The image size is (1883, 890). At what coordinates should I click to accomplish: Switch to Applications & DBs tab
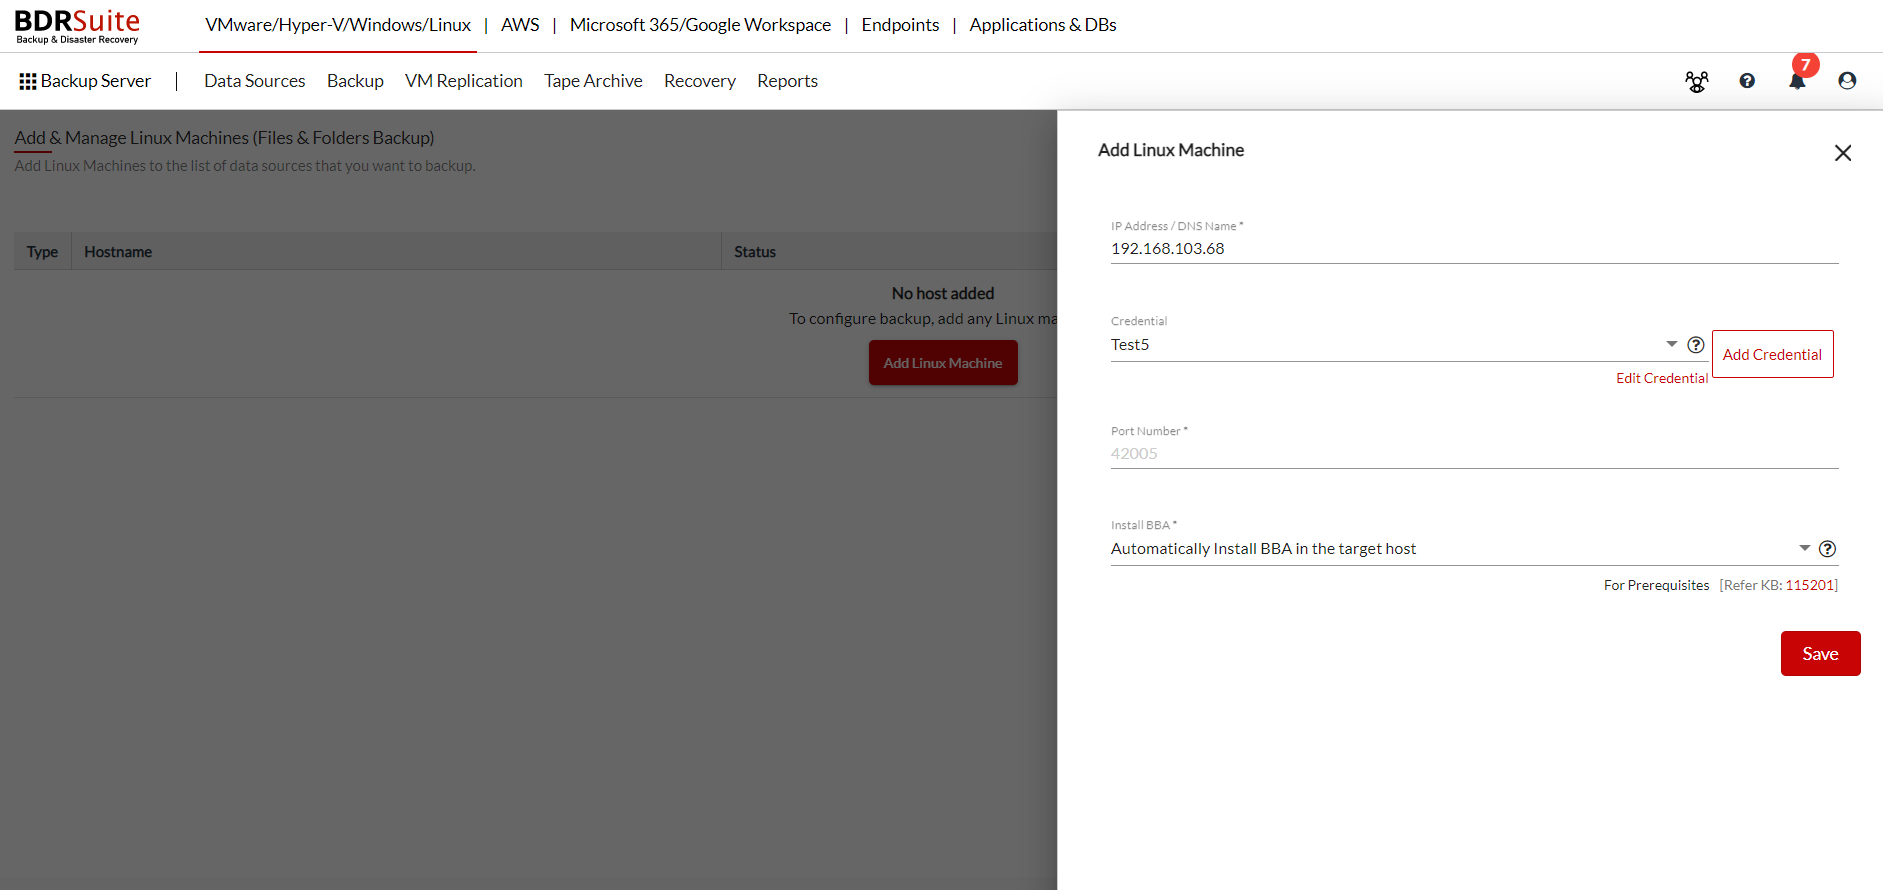click(1043, 25)
